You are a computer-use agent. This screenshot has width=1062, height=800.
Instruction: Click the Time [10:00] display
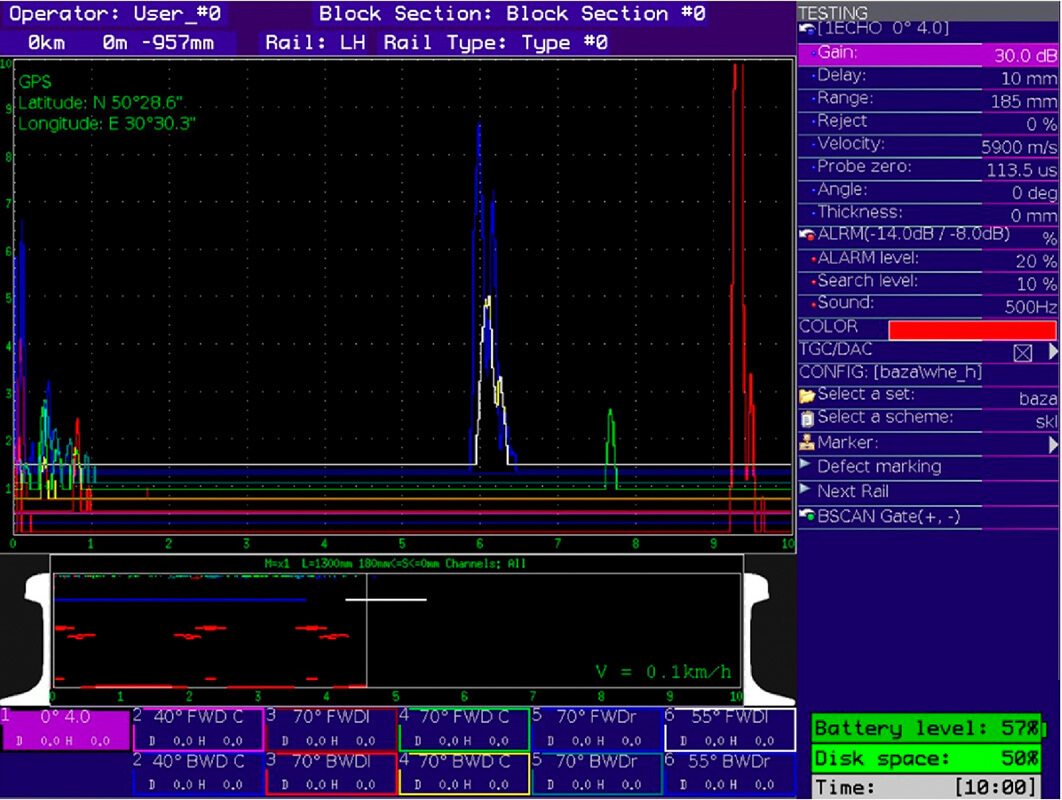(x=927, y=787)
